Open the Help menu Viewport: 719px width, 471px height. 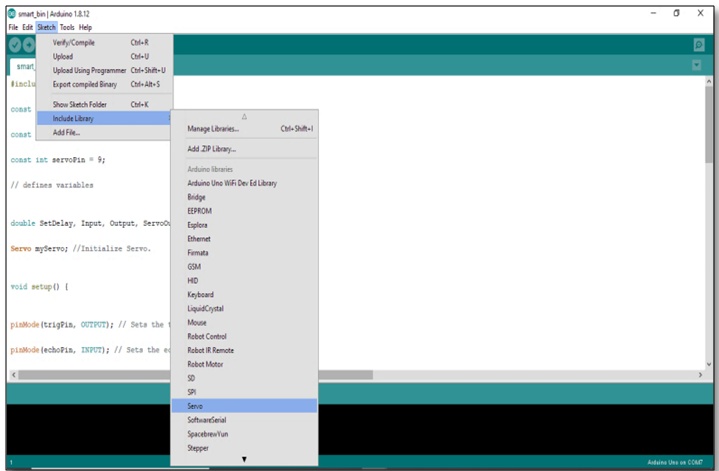(x=85, y=27)
